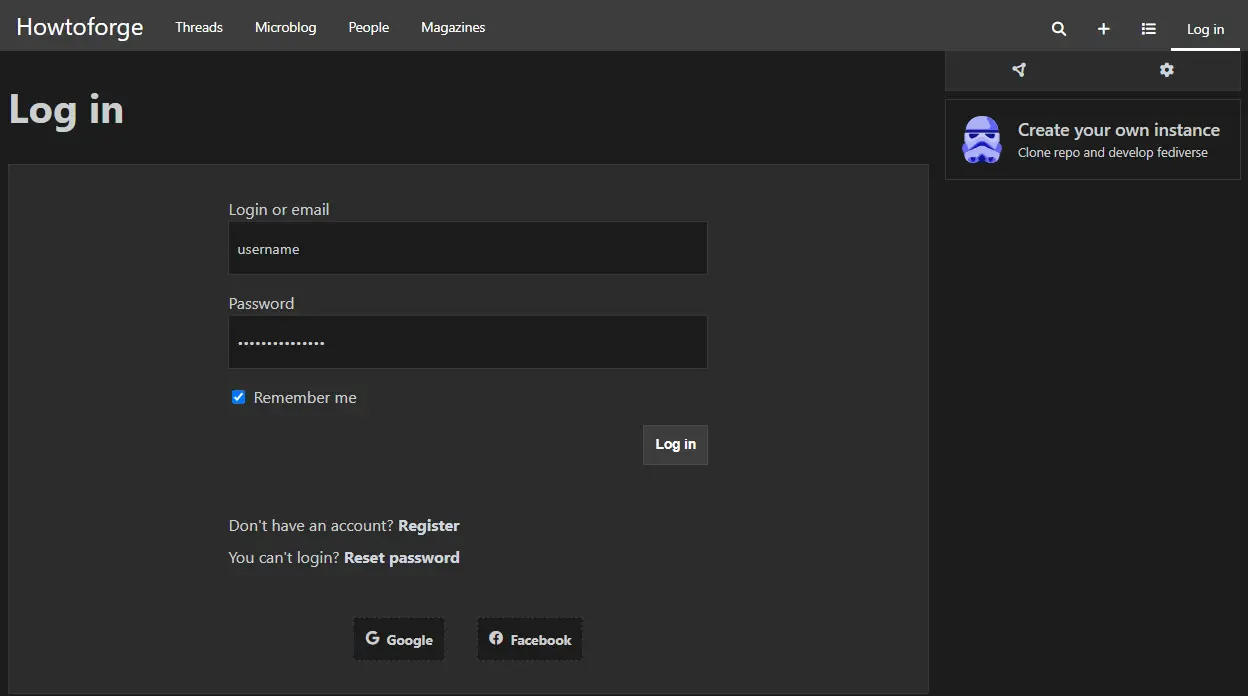Image resolution: width=1248 pixels, height=696 pixels.
Task: Open the list view icon
Action: [x=1148, y=29]
